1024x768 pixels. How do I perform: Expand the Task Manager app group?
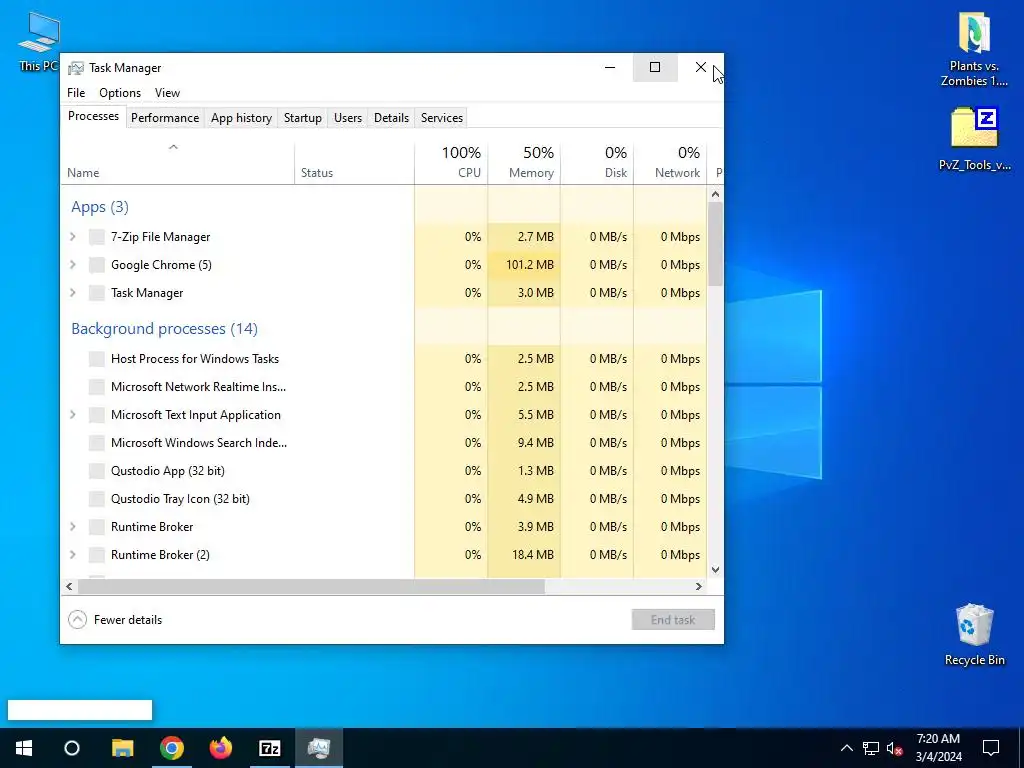pos(73,293)
